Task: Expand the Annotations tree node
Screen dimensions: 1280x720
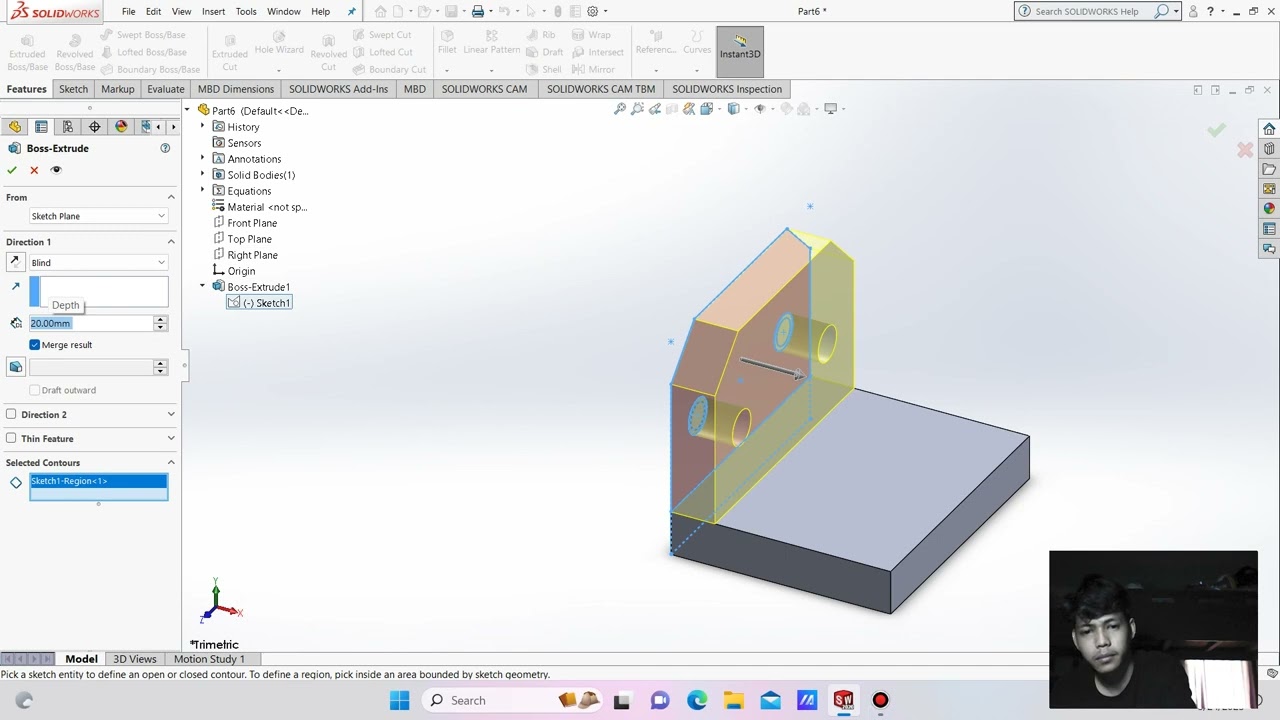Action: tap(203, 158)
